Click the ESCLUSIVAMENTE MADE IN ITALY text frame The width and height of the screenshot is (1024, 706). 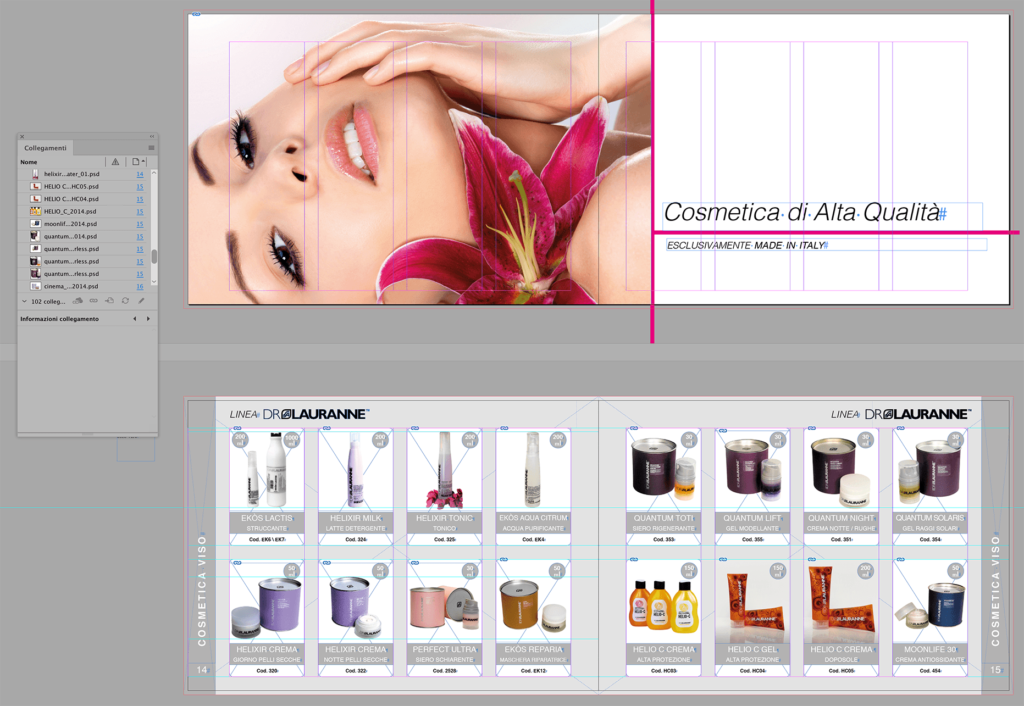click(826, 245)
